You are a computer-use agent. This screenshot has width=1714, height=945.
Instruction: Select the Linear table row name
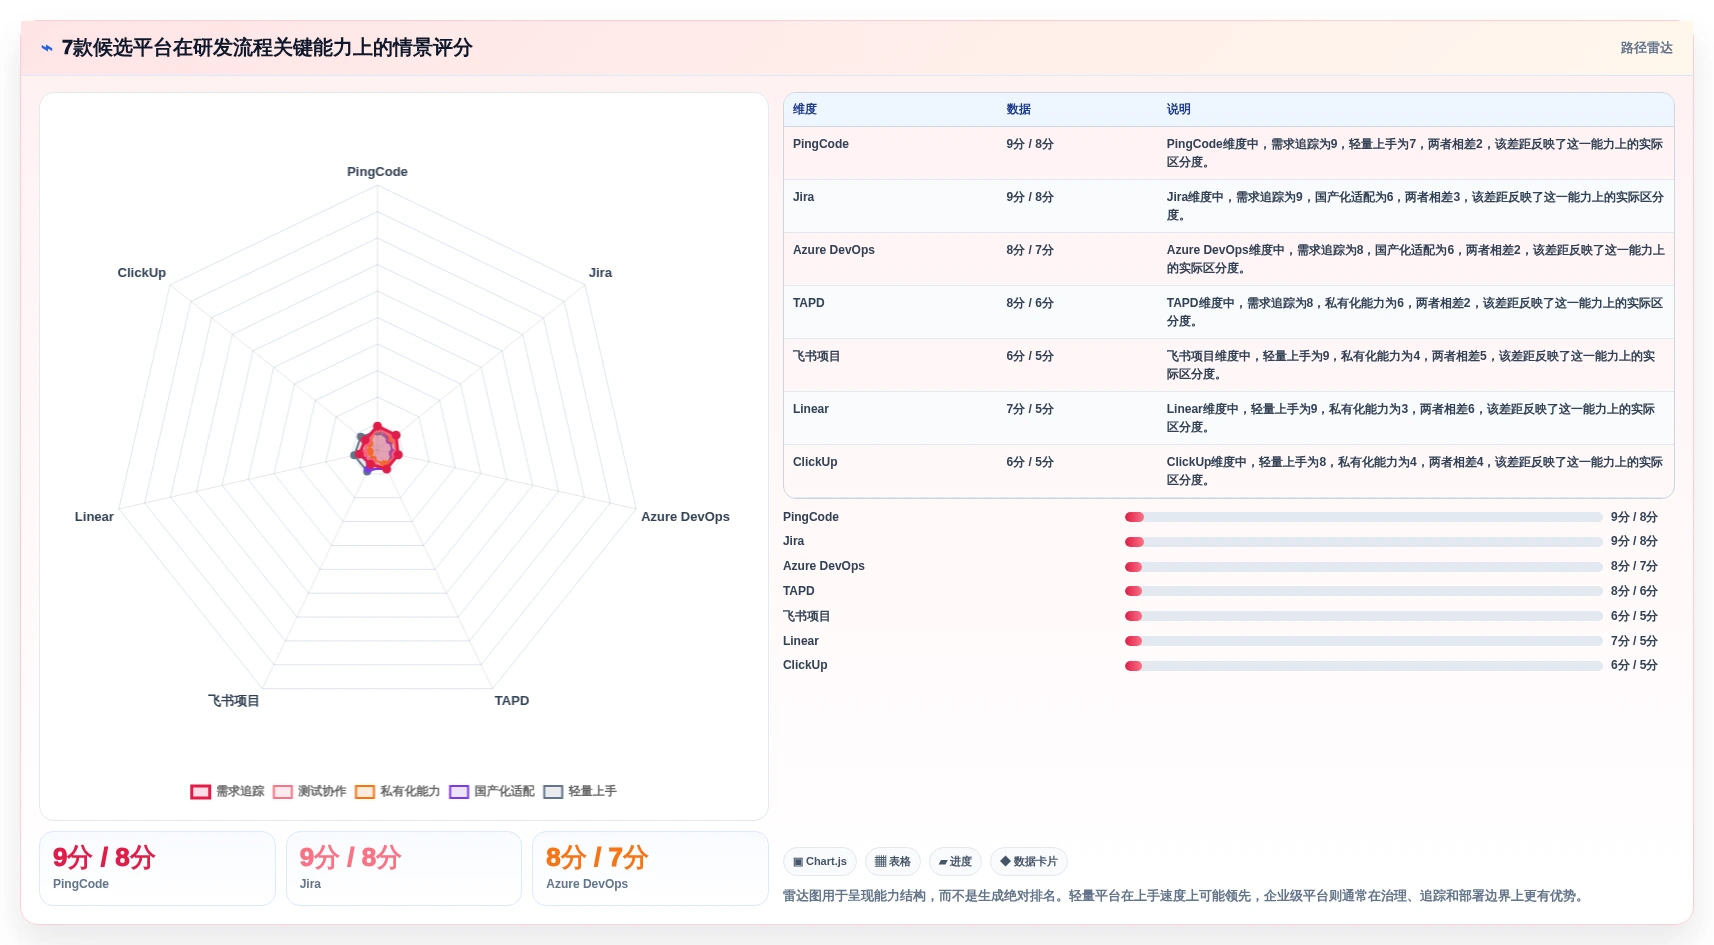point(811,409)
